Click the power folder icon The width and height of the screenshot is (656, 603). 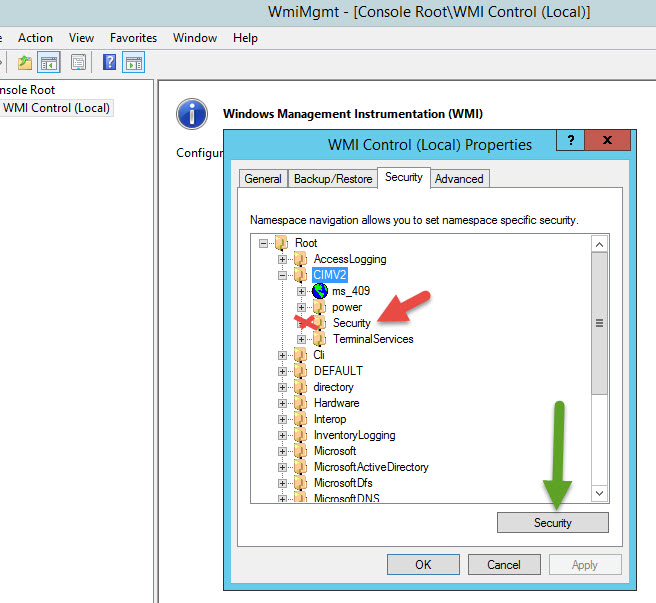coord(320,307)
